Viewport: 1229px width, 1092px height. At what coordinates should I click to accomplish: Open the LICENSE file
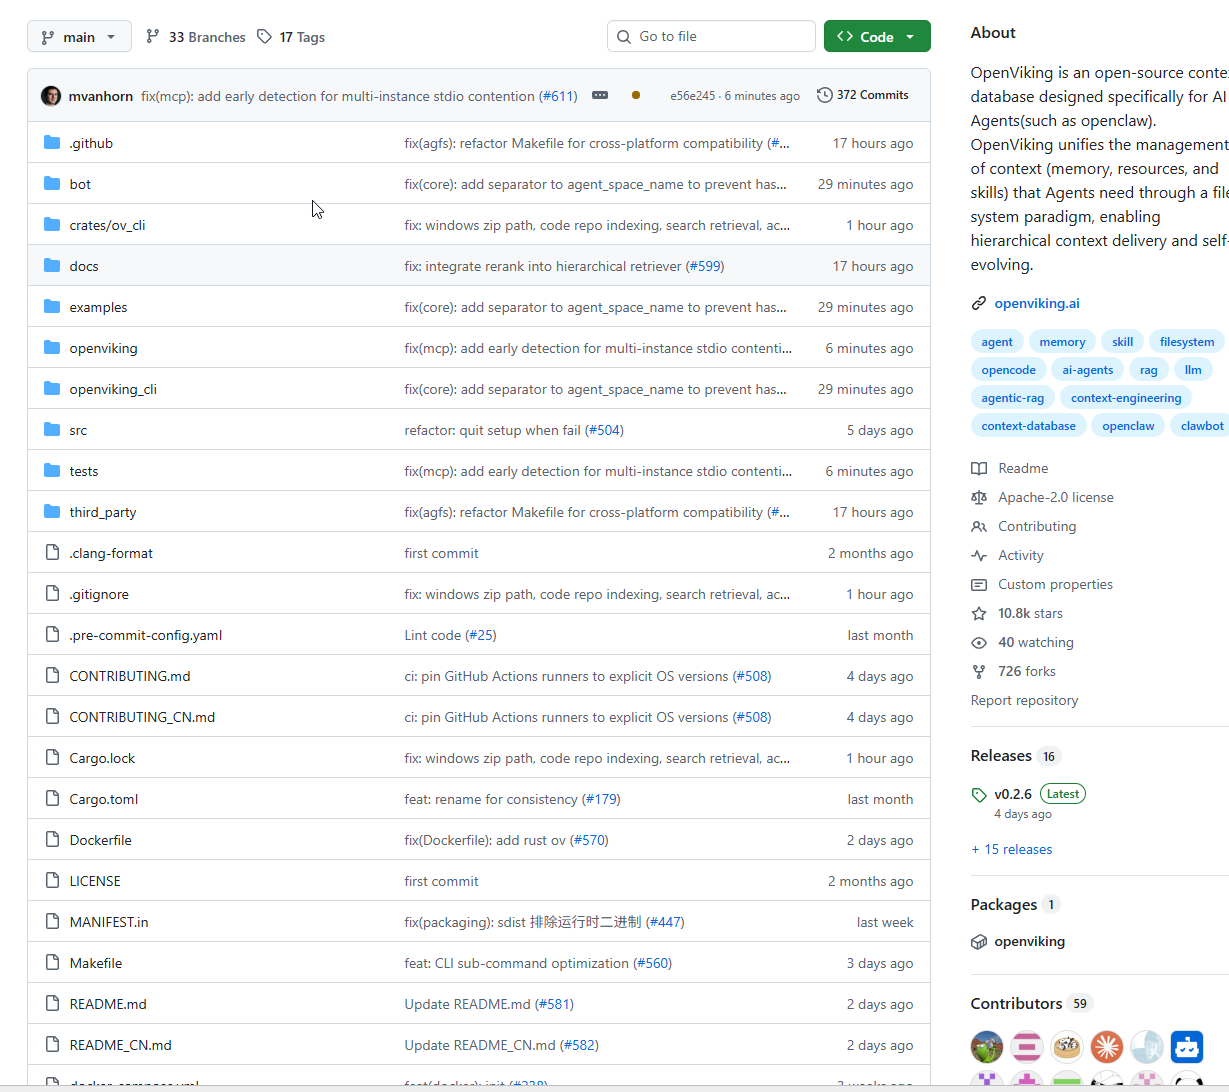point(95,881)
